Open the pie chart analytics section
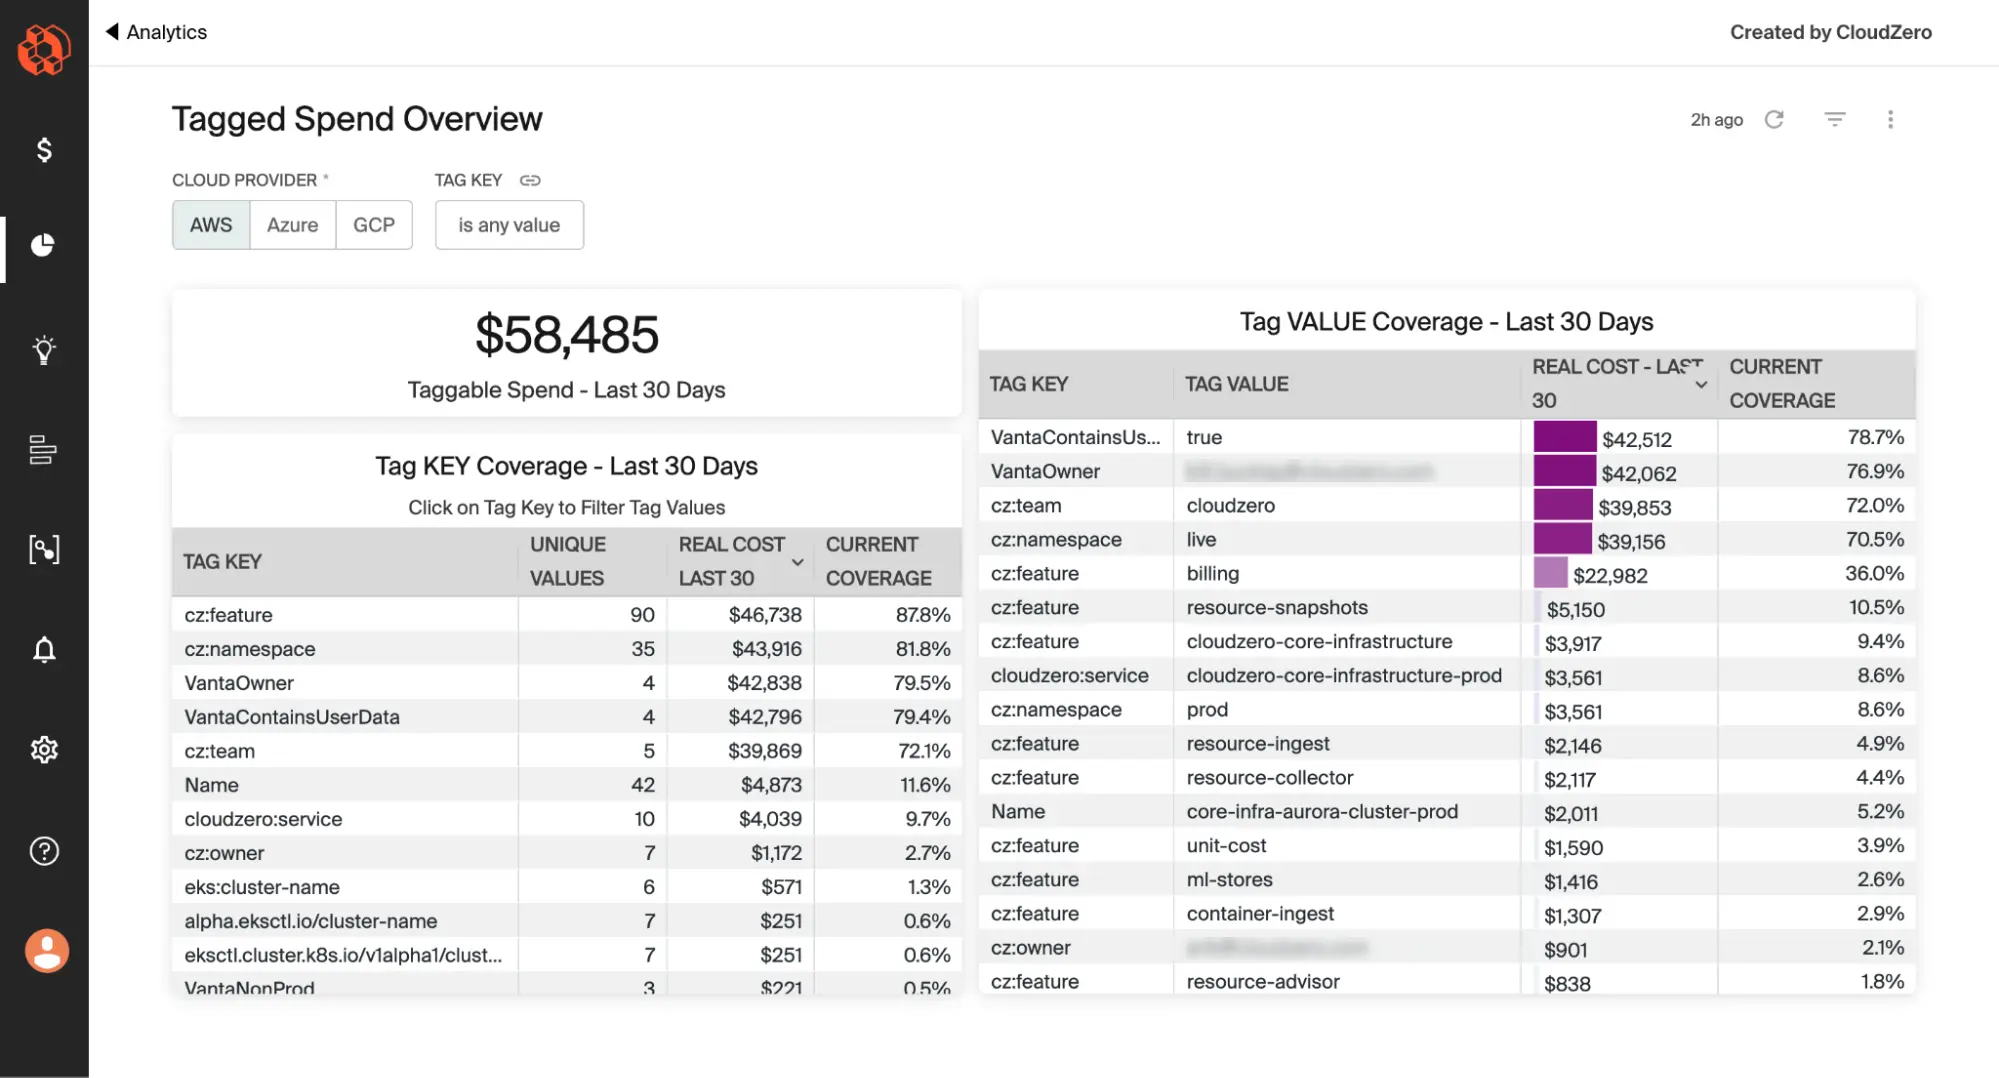1999x1078 pixels. [x=43, y=245]
